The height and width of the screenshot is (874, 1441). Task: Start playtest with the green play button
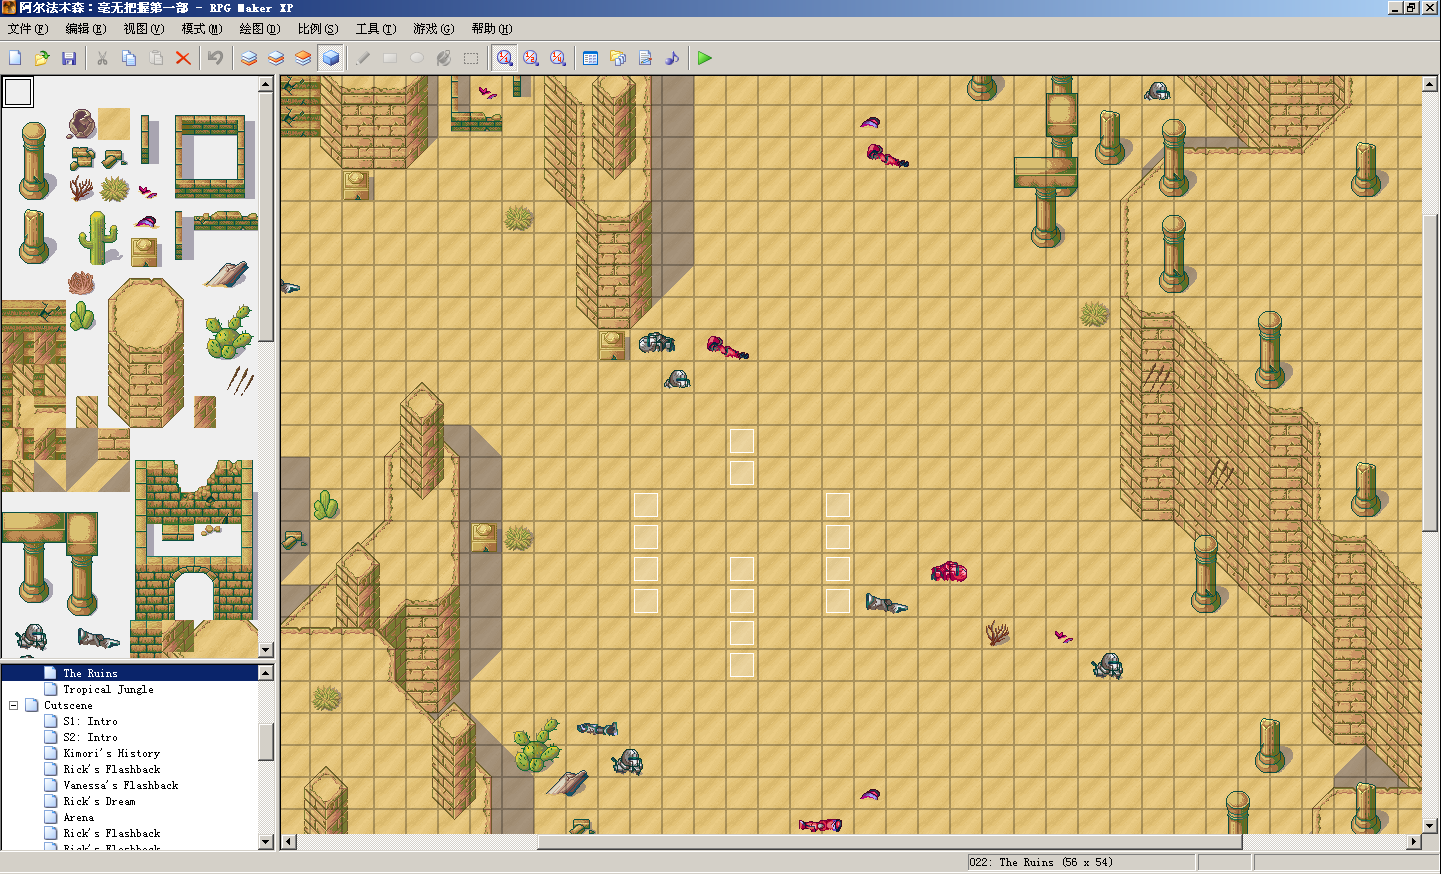705,58
